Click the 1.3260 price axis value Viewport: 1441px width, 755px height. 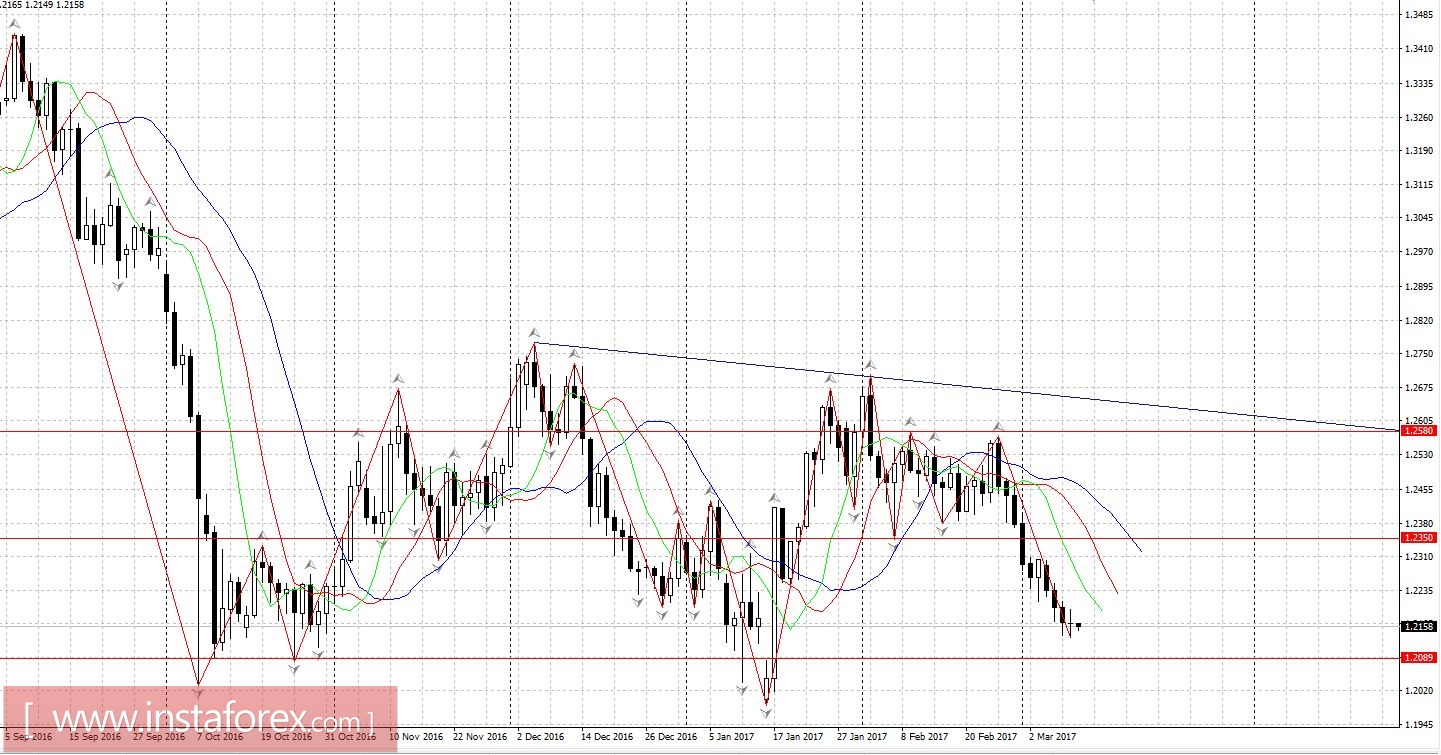[1420, 117]
